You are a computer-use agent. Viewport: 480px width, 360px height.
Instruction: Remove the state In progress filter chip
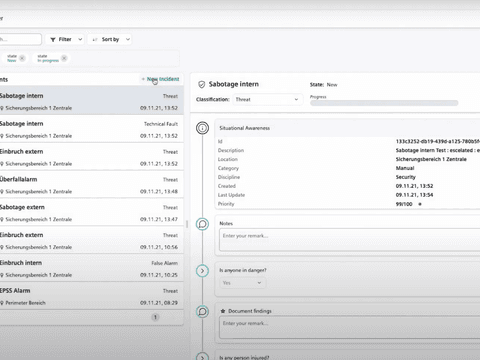click(x=64, y=58)
